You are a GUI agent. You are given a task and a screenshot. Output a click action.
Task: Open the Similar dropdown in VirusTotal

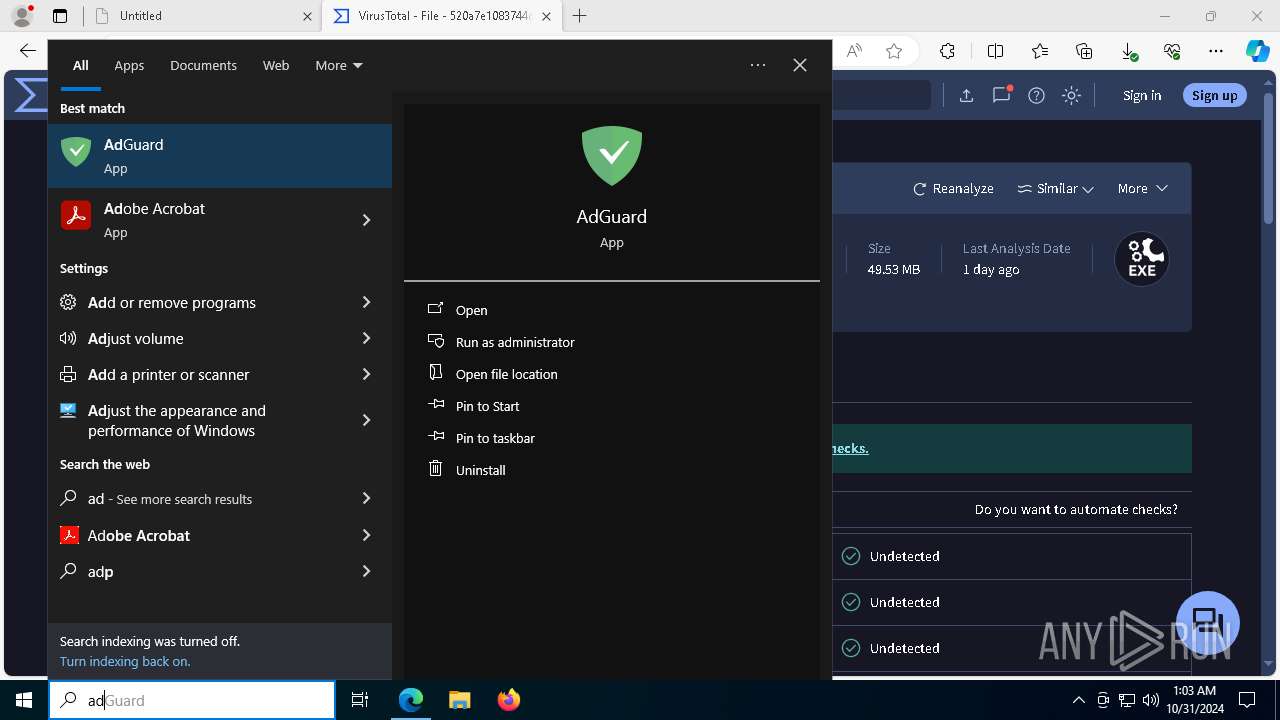point(1055,188)
